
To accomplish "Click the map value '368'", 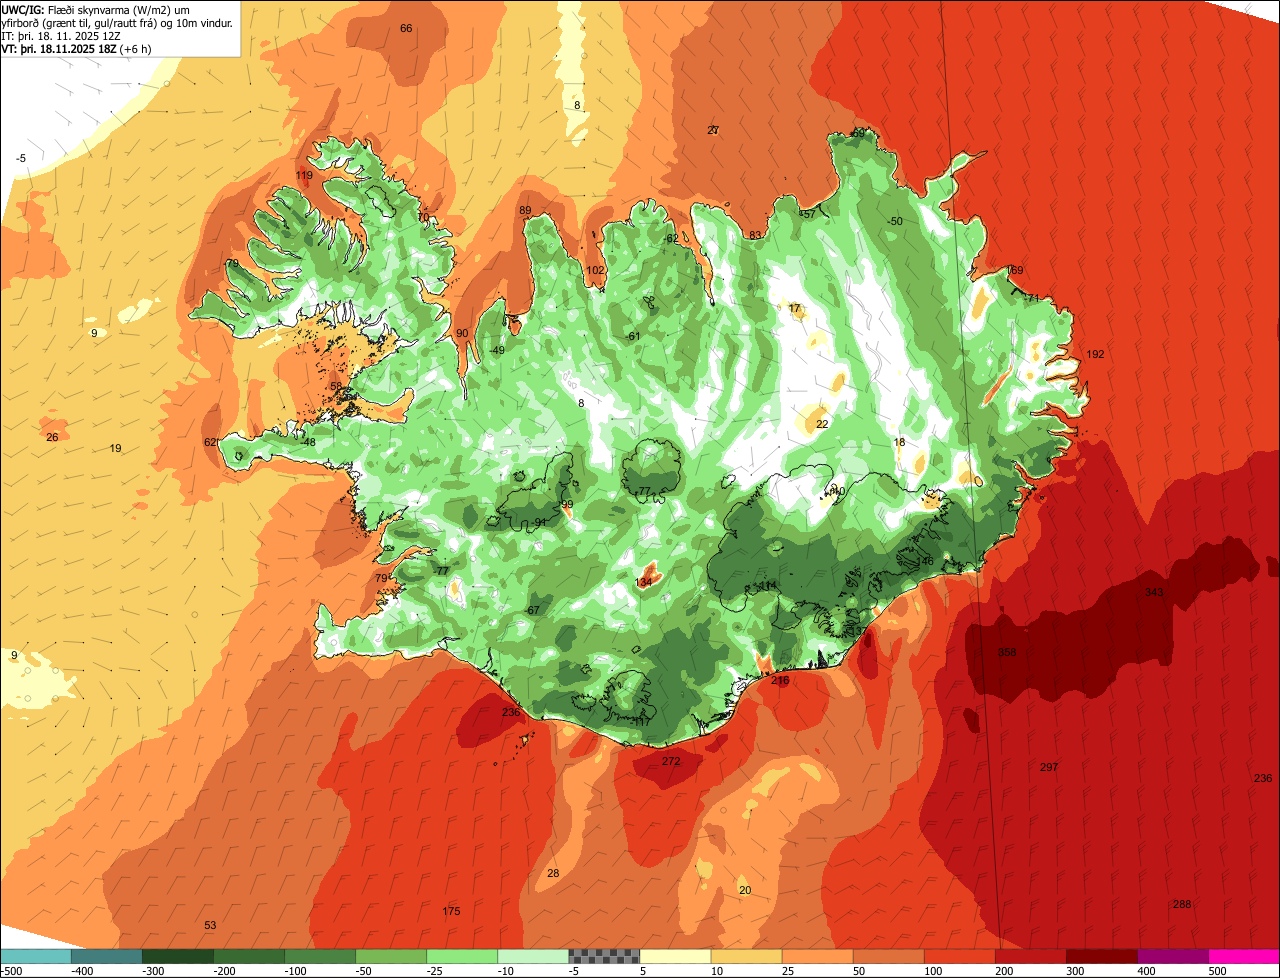I will tap(1007, 652).
